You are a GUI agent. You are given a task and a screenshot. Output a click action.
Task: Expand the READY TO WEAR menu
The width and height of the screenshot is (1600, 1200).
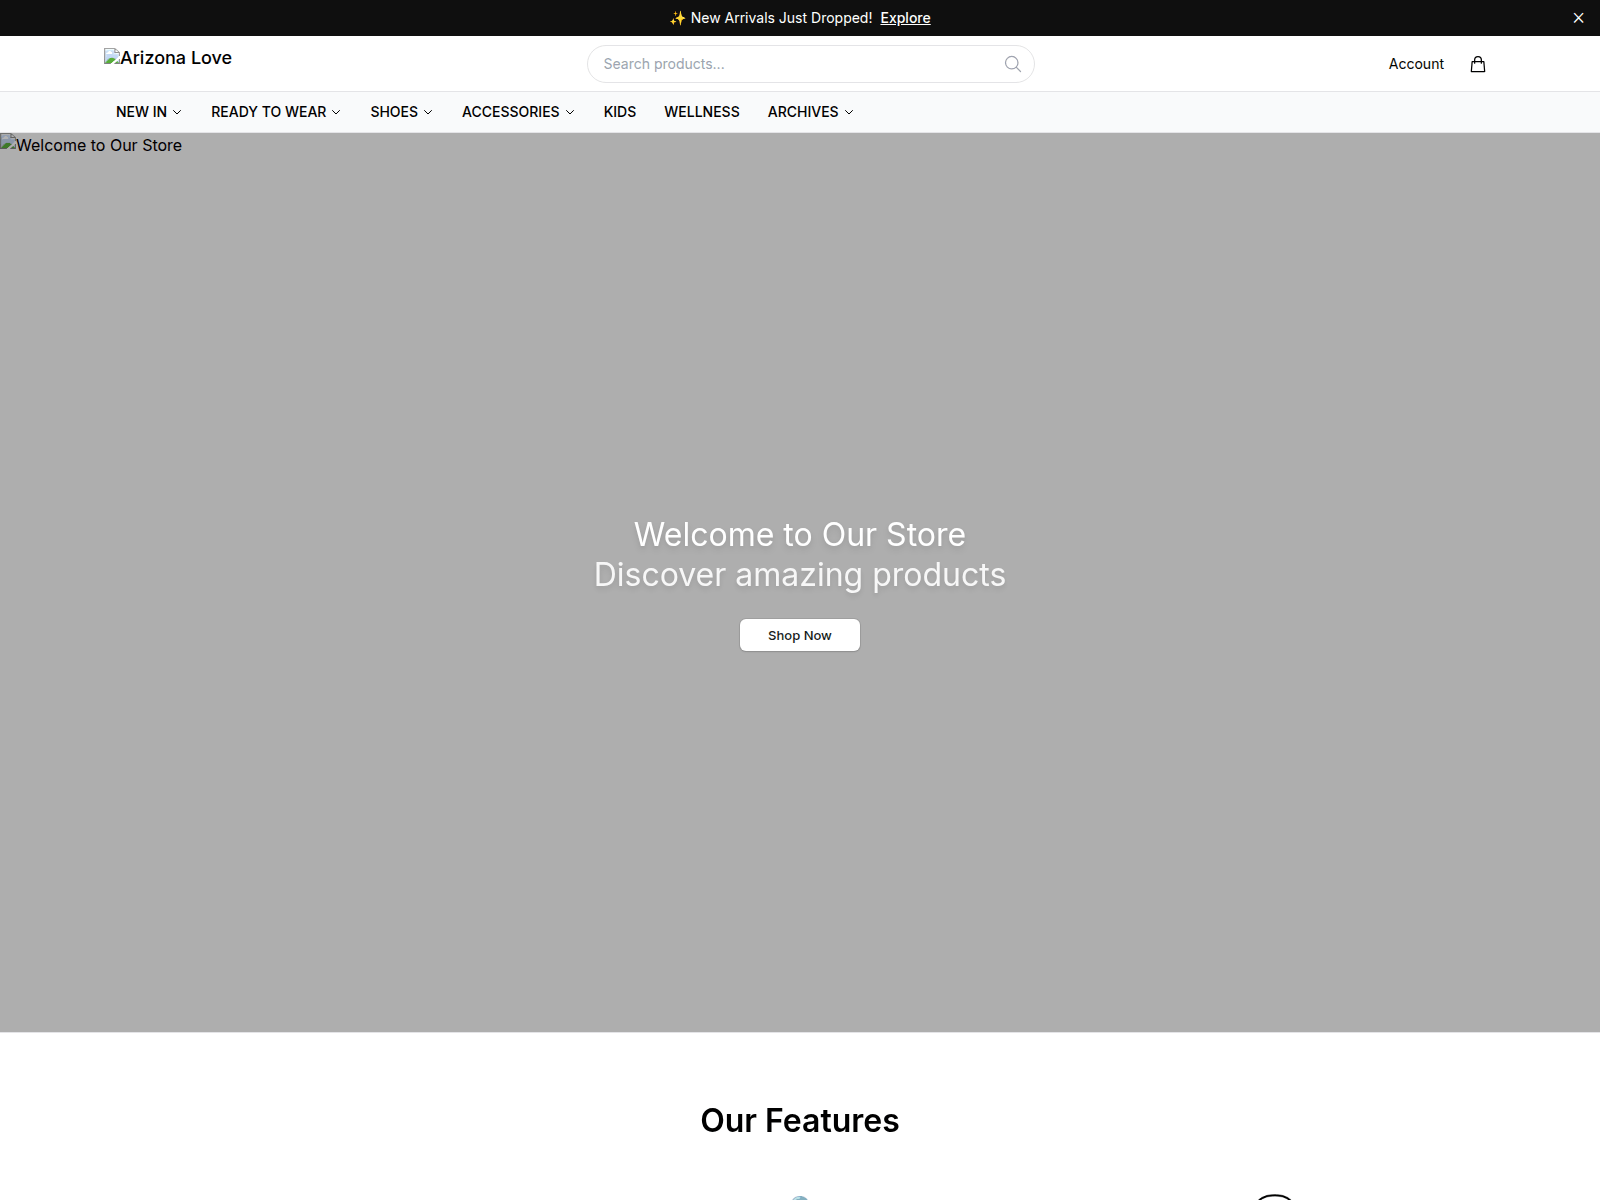click(x=276, y=112)
